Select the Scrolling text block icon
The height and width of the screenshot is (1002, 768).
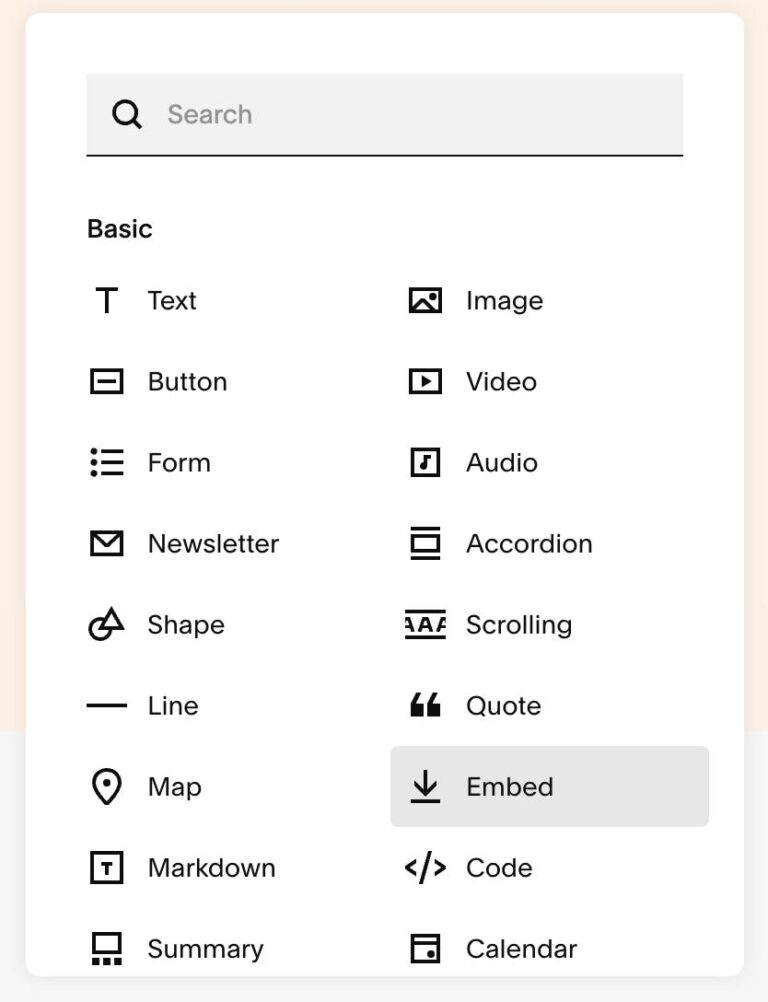point(425,624)
